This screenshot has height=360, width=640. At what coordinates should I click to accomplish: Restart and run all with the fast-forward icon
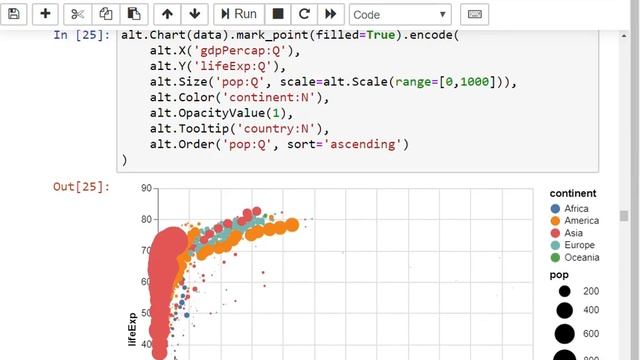click(x=331, y=14)
